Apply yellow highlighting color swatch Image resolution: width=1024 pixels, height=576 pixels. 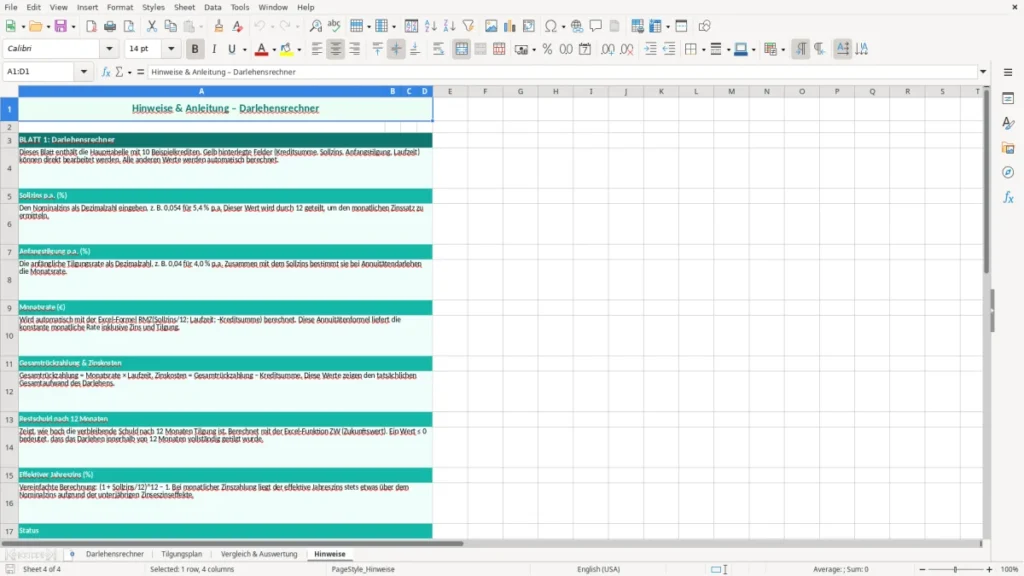pyautogui.click(x=287, y=49)
